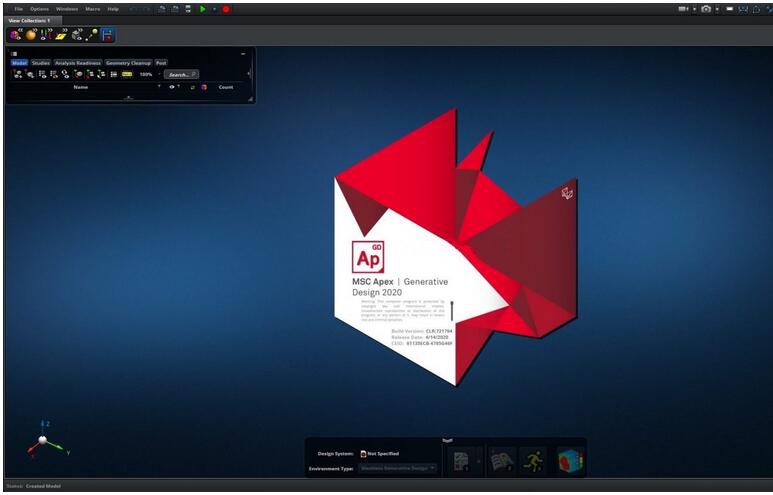Click the open book workflow step icon
The image size is (773, 495).
tap(503, 461)
